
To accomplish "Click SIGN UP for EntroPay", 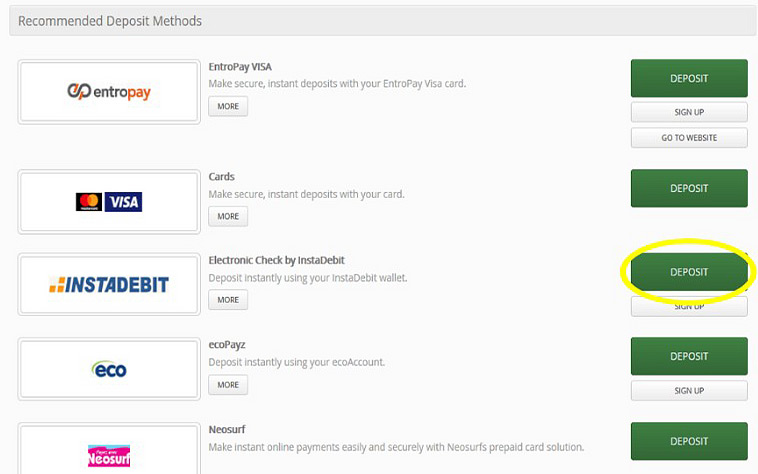I will point(688,112).
